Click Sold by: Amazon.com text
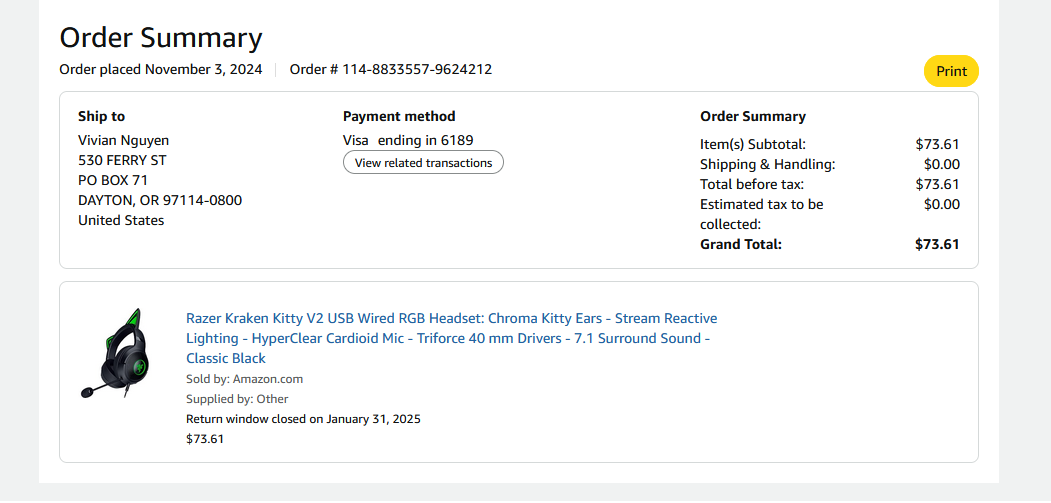Viewport: 1051px width, 503px height. click(x=244, y=379)
